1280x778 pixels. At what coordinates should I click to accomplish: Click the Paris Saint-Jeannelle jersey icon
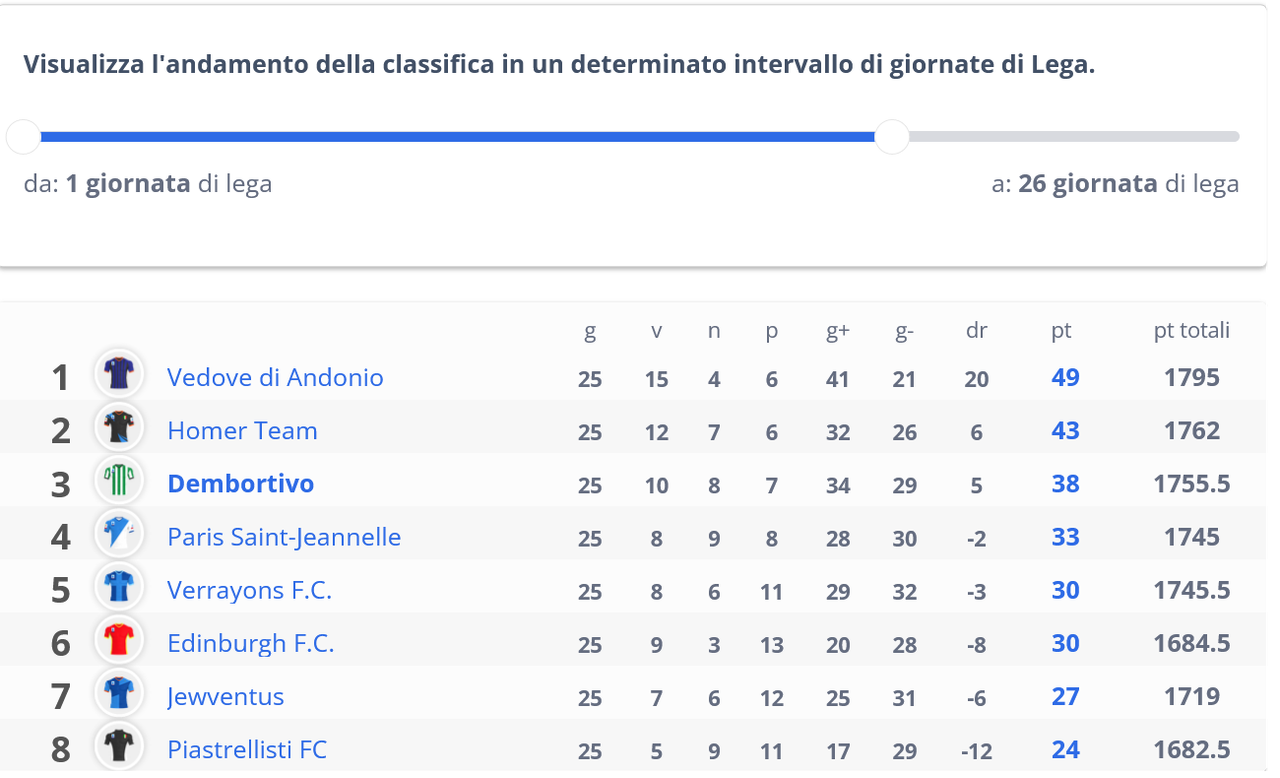119,534
